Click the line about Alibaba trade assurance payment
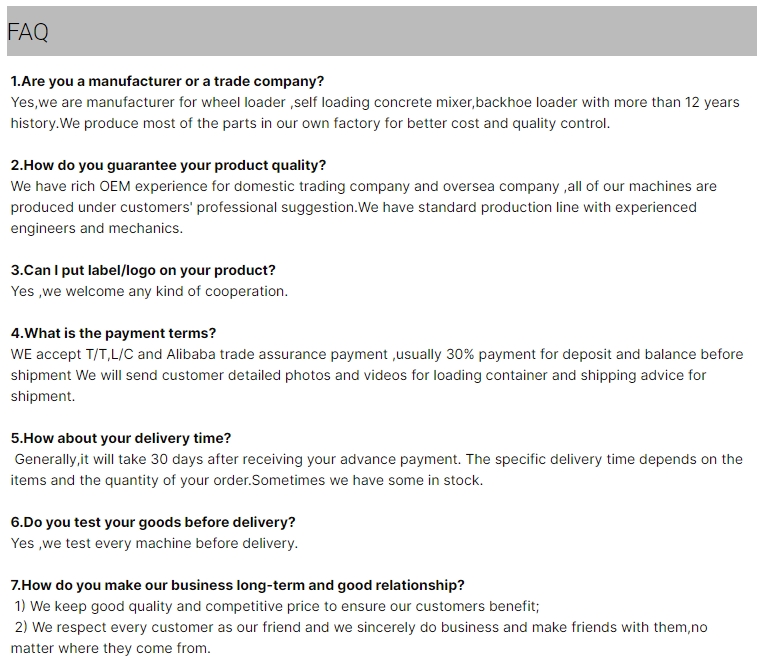Viewport: 765px width, 663px height. point(377,354)
